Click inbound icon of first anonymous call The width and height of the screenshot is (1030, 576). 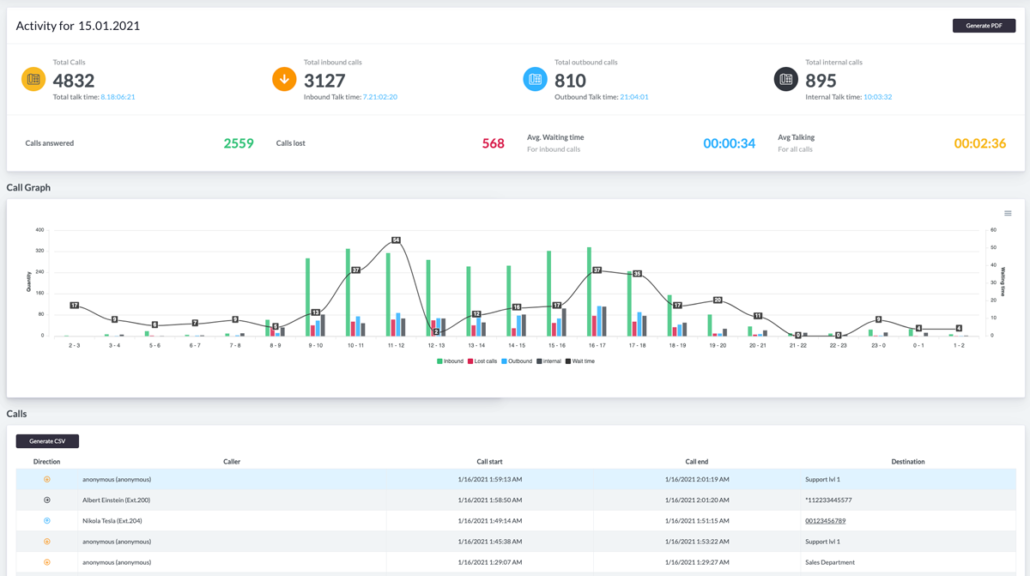click(x=47, y=479)
